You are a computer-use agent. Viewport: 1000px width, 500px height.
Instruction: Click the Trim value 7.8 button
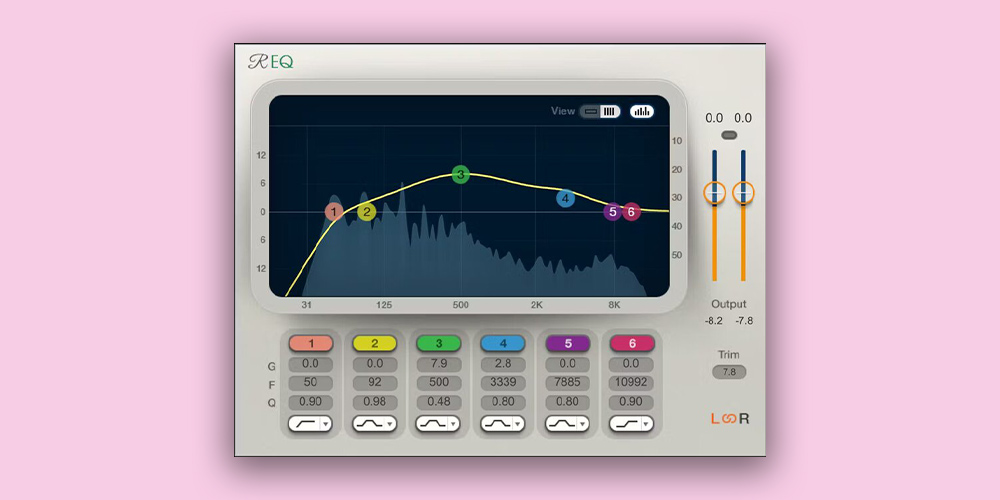(729, 372)
